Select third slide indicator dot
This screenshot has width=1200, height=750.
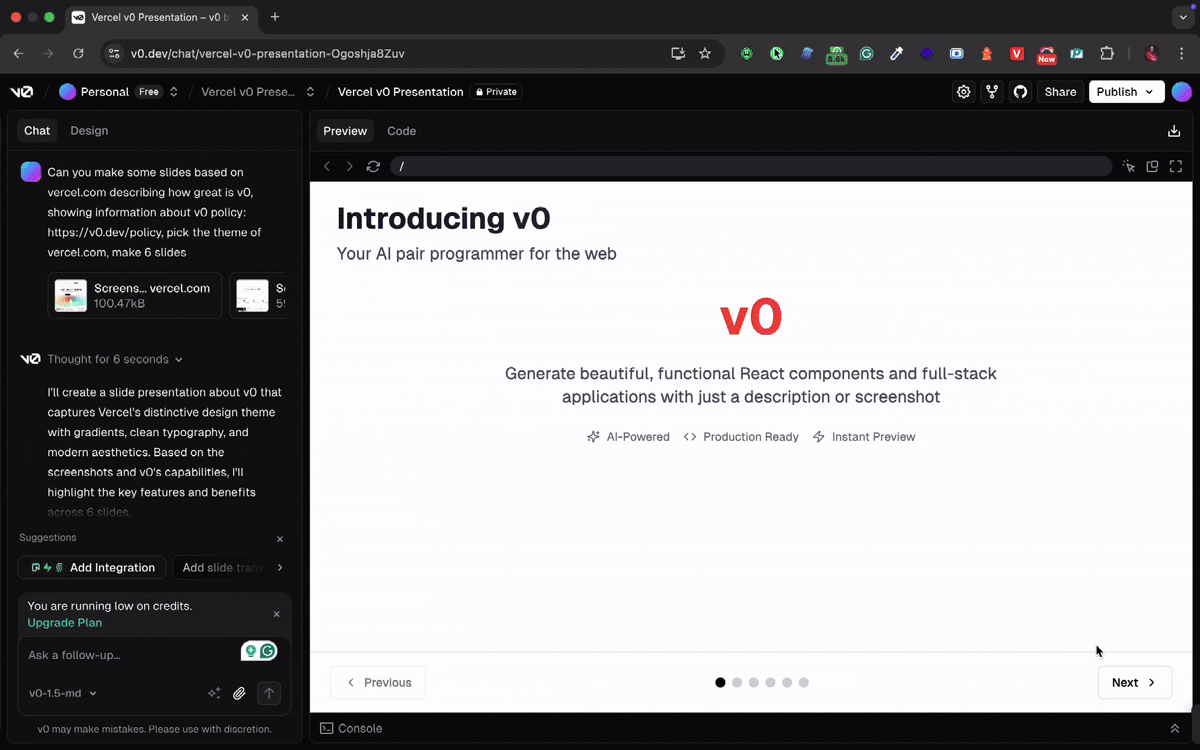point(754,683)
